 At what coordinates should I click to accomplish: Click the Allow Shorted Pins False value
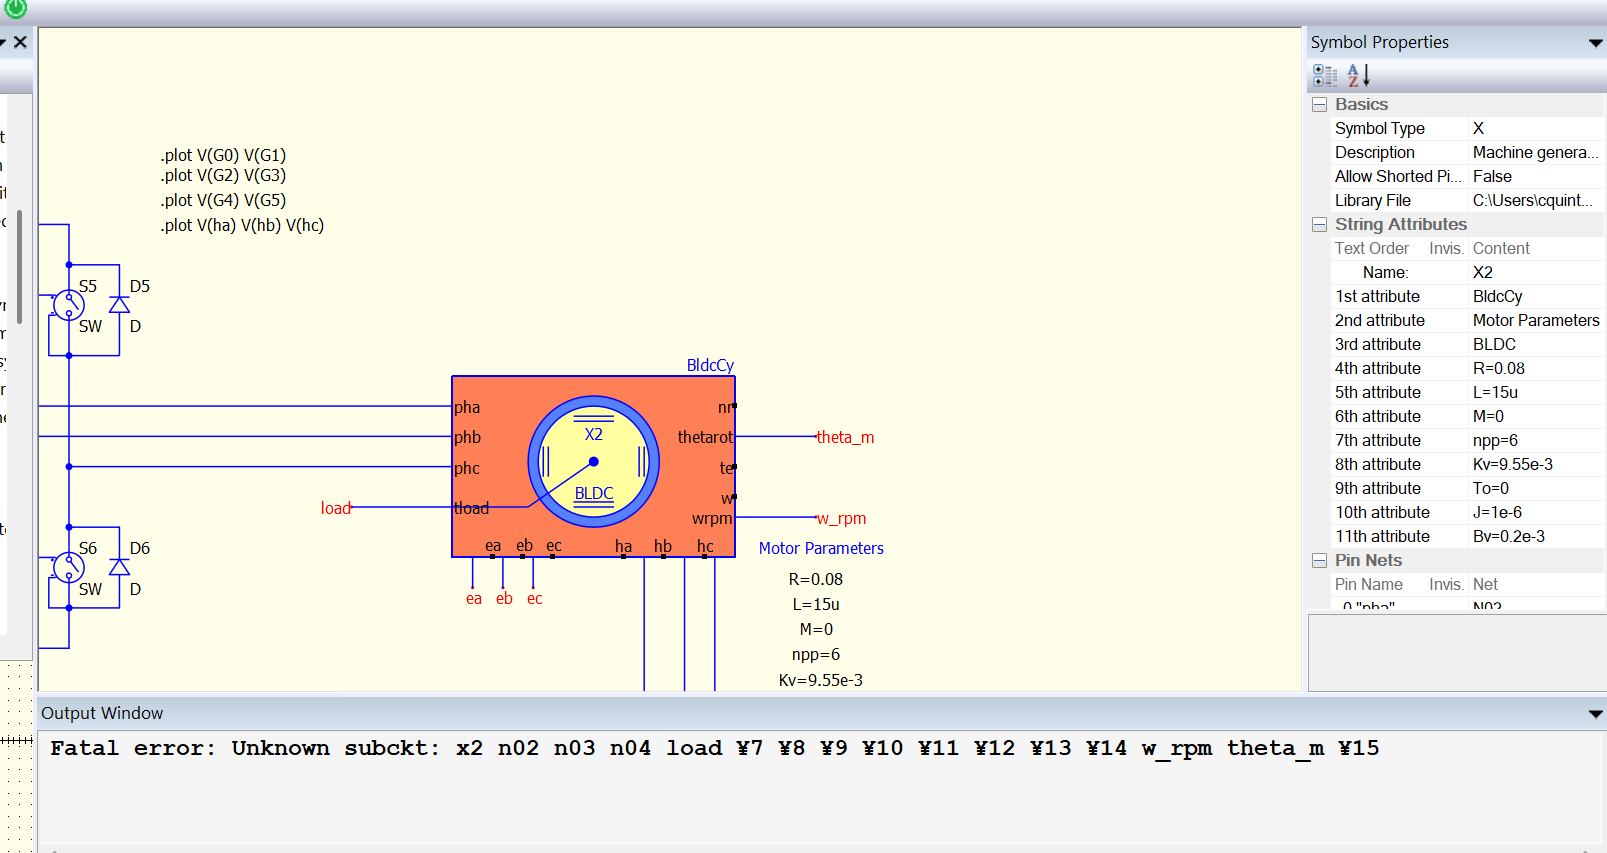1492,177
